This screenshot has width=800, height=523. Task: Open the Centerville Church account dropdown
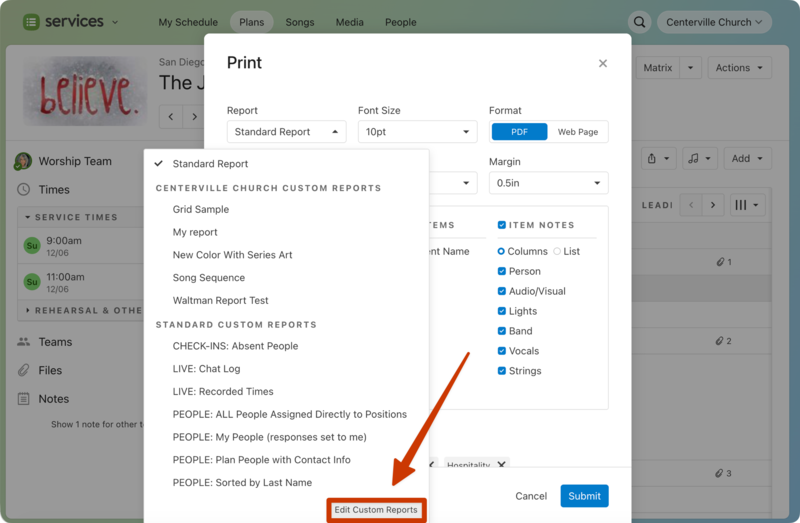[x=714, y=22]
